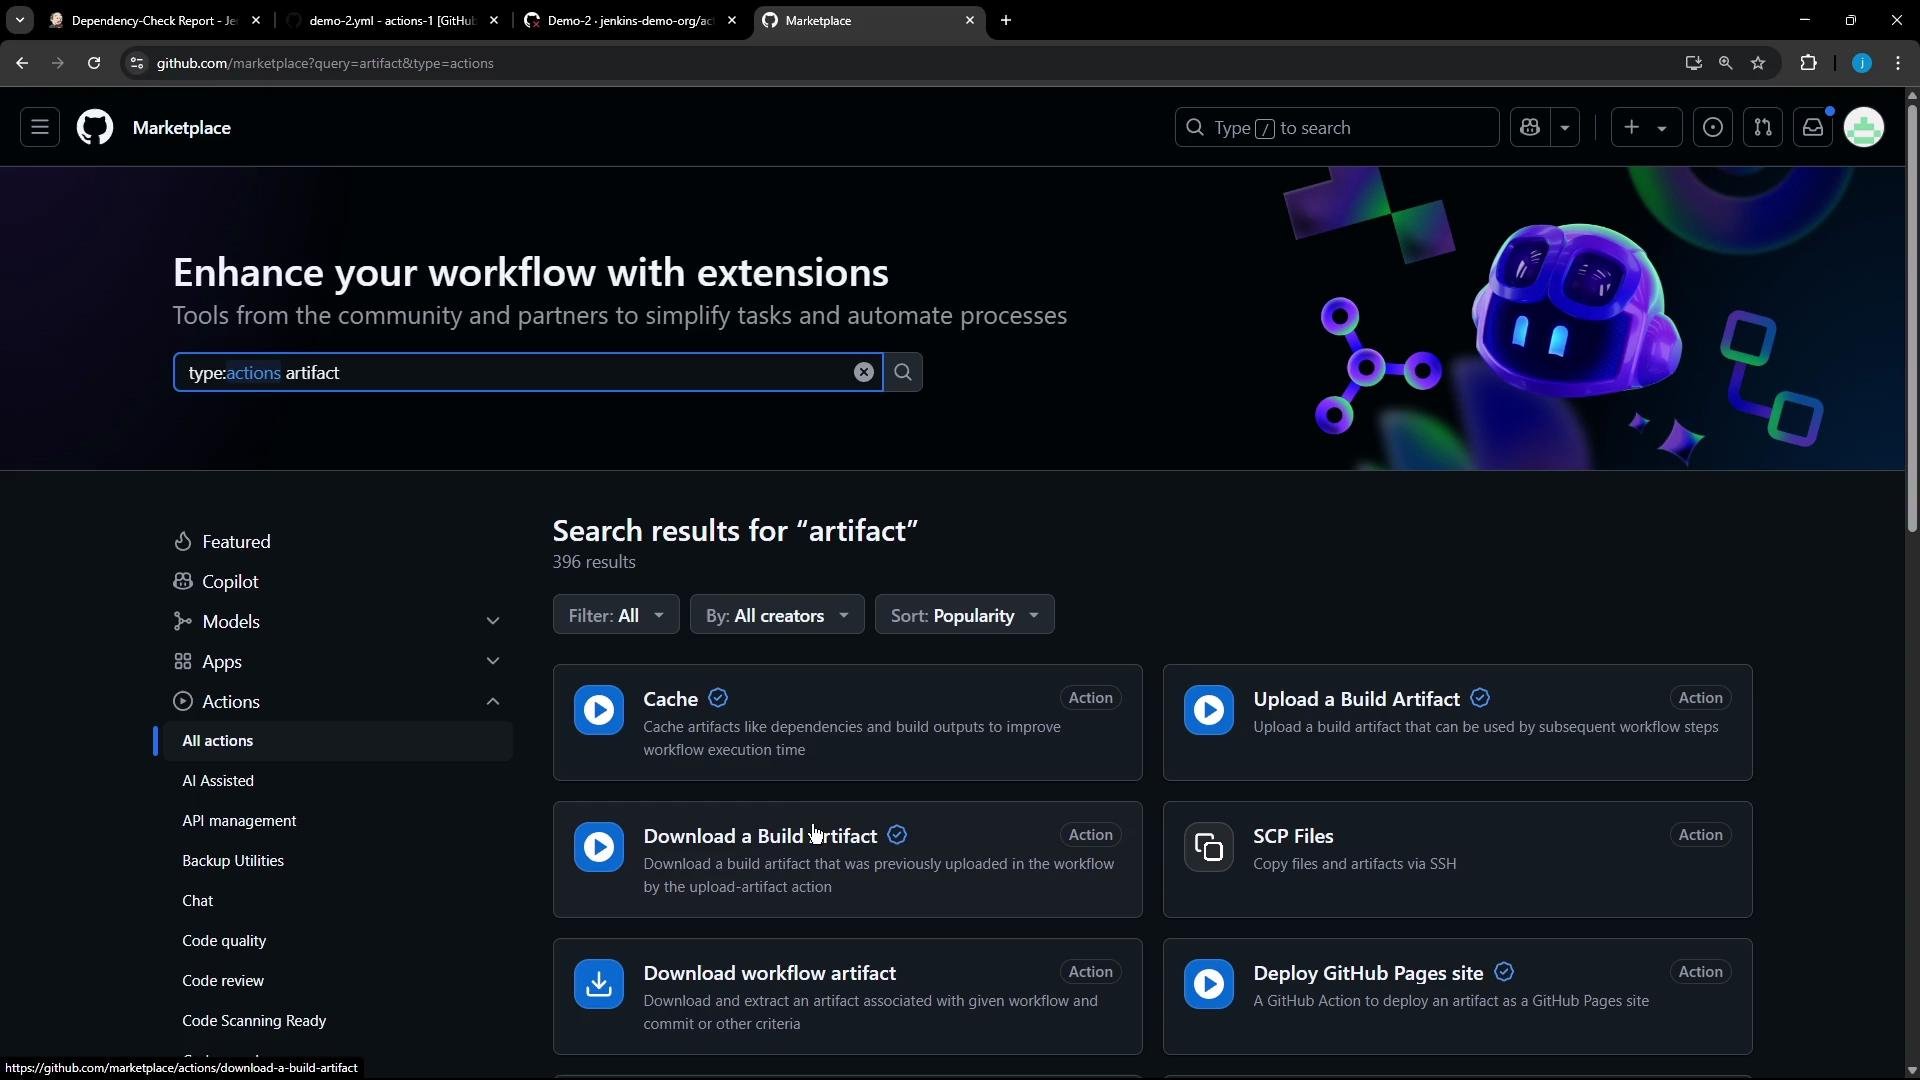Image resolution: width=1920 pixels, height=1080 pixels.
Task: Click the Deploy GitHub Pages site icon
Action: coord(1209,984)
